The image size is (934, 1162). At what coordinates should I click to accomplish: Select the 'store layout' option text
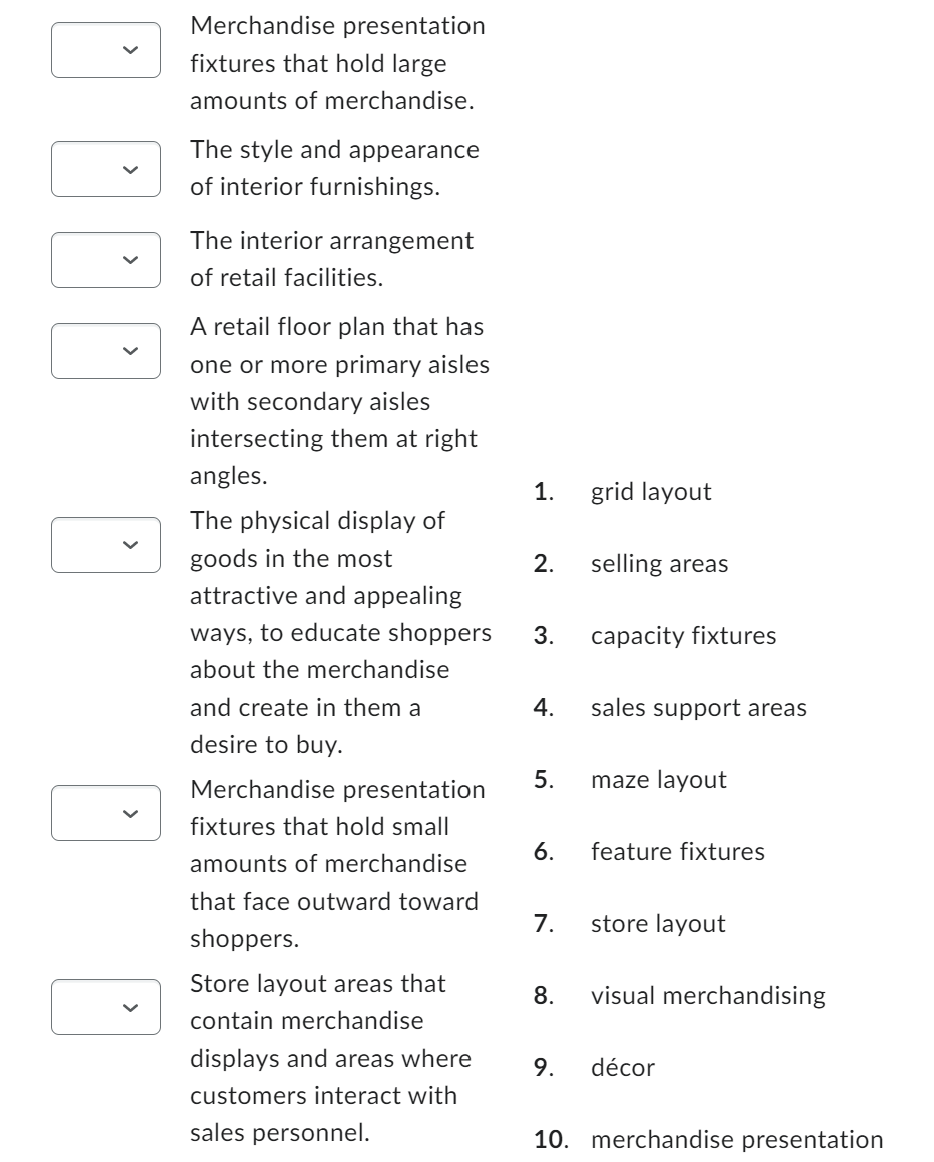click(658, 924)
